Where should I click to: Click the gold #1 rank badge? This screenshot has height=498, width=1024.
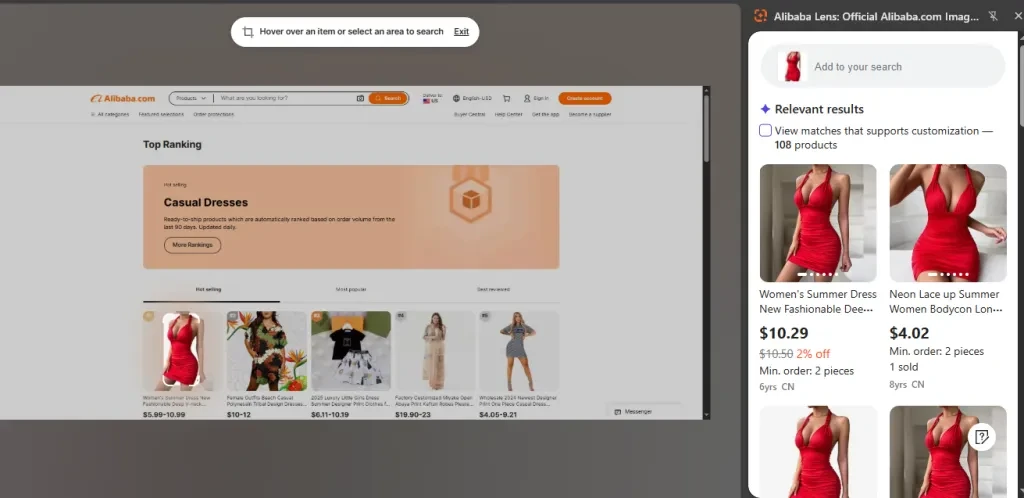point(149,316)
